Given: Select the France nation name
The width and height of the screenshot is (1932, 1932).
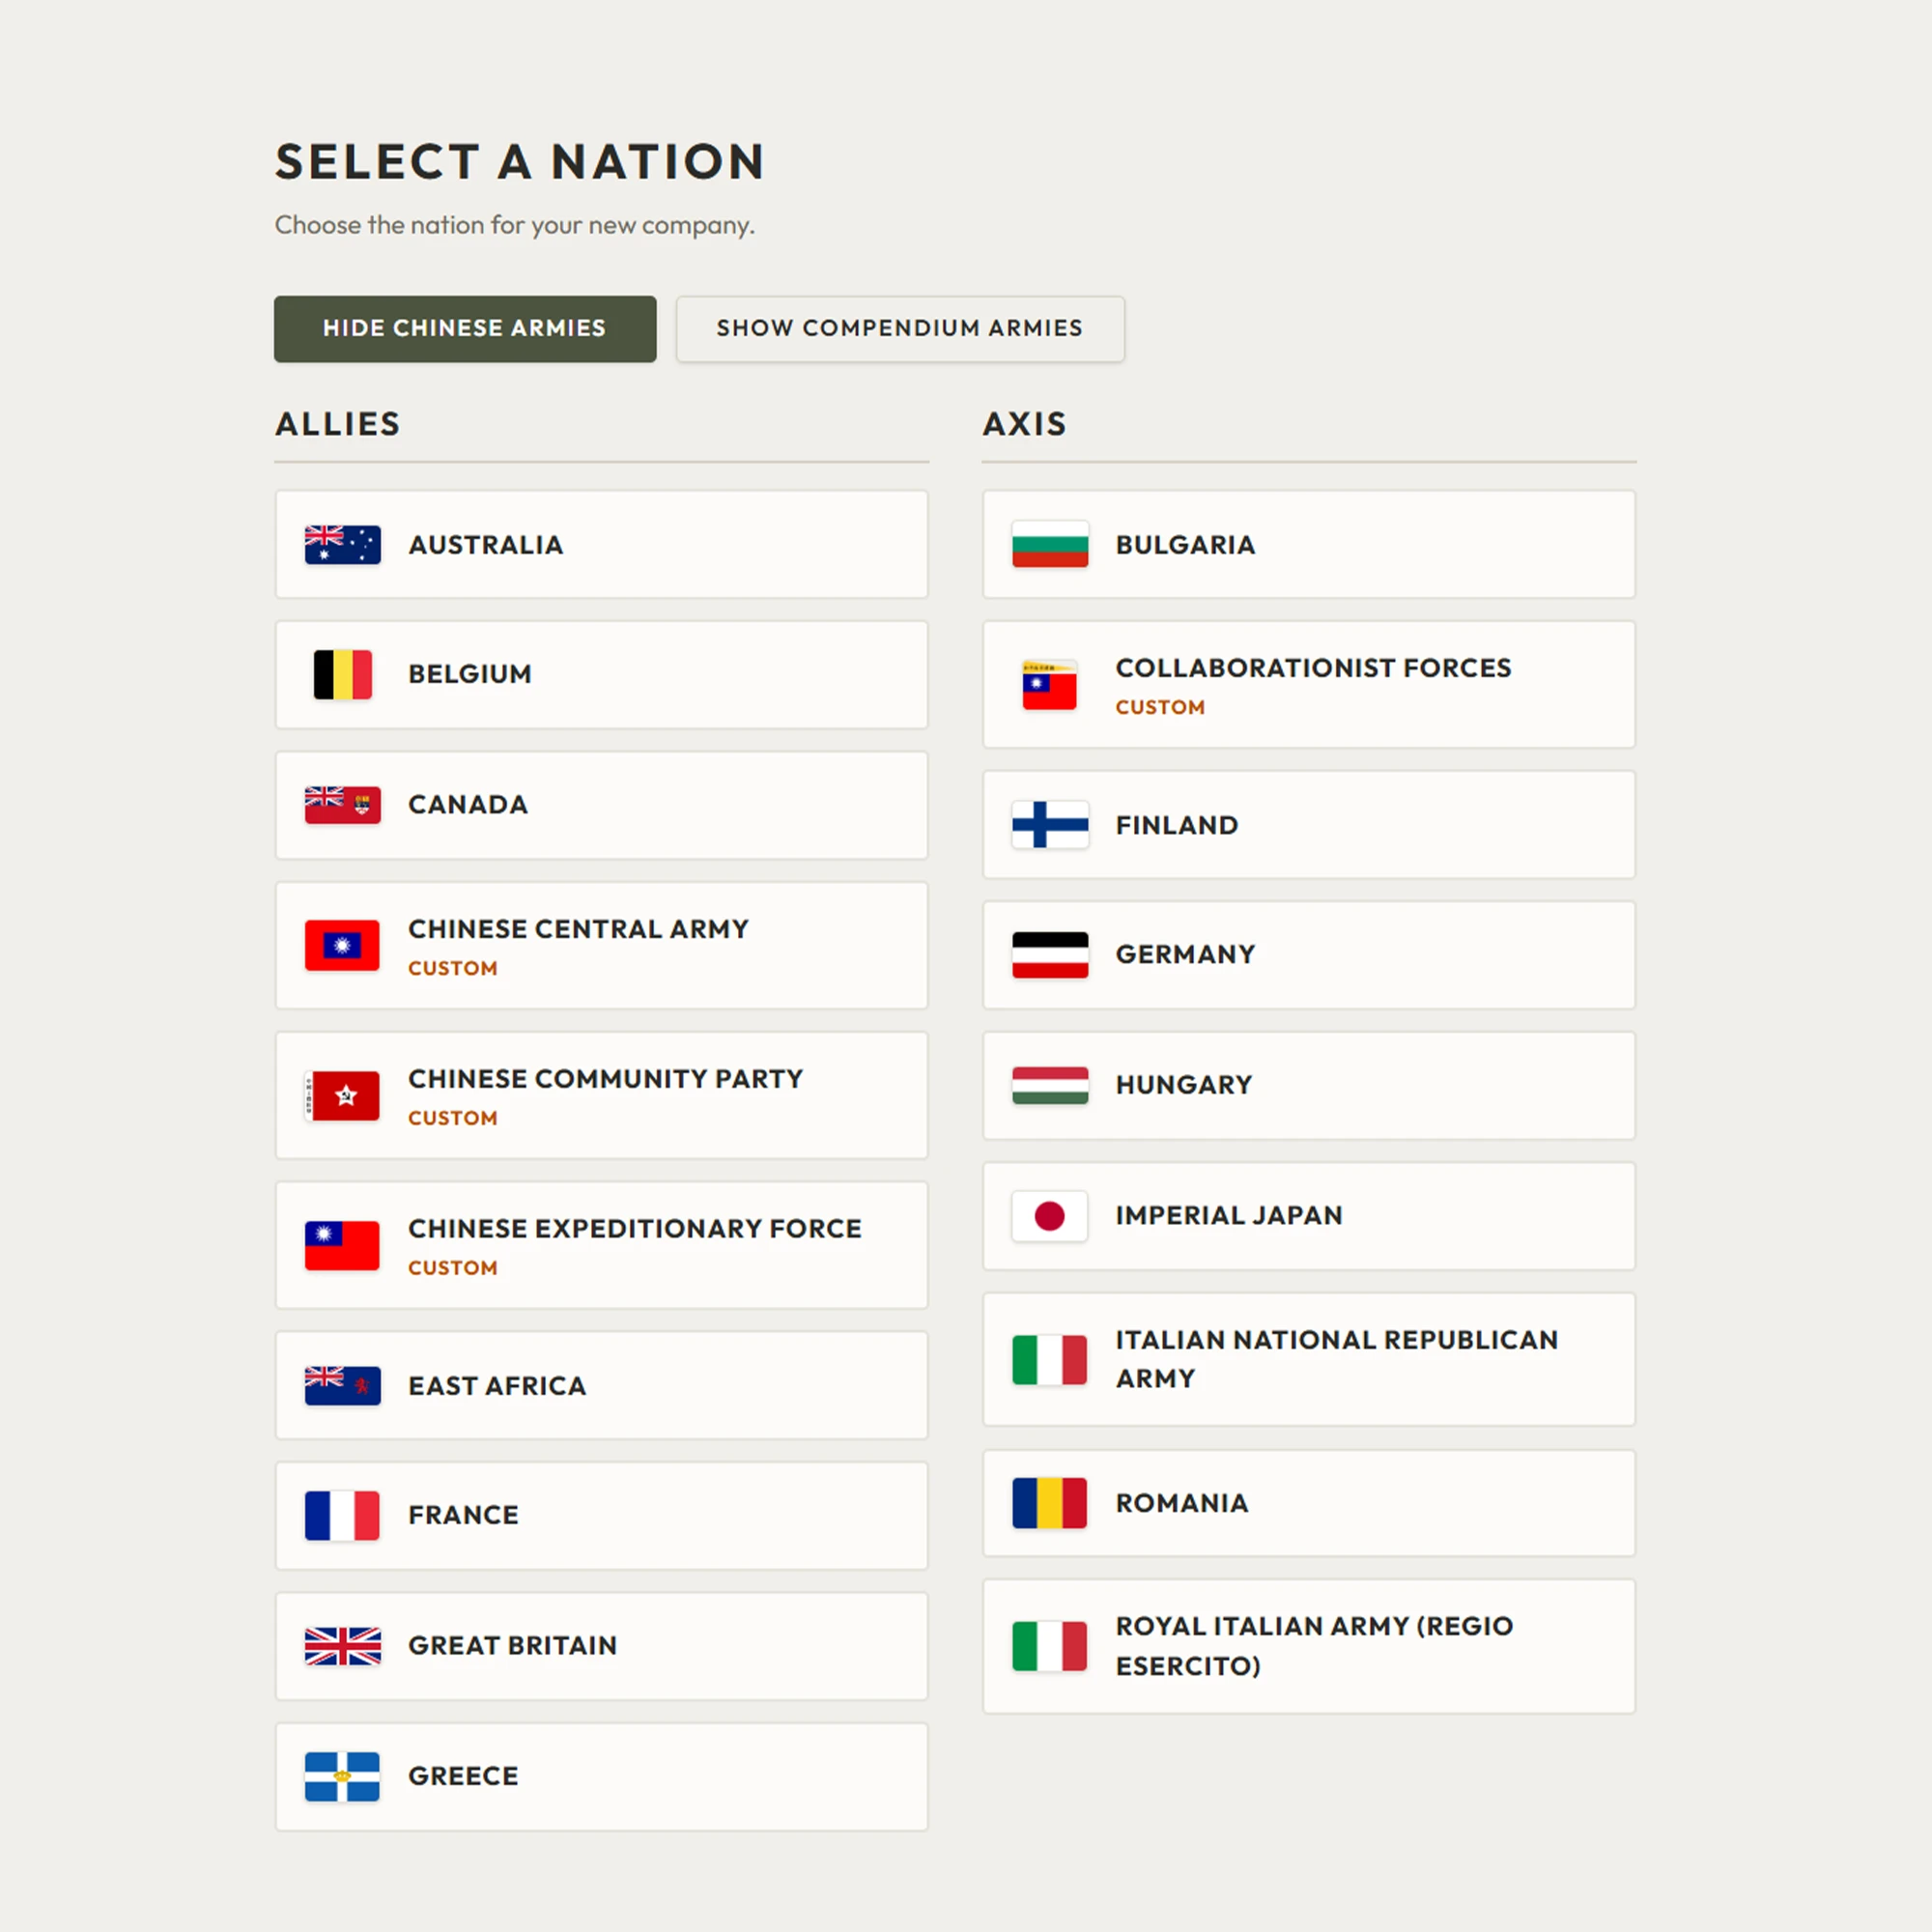Looking at the screenshot, I should (x=464, y=1515).
